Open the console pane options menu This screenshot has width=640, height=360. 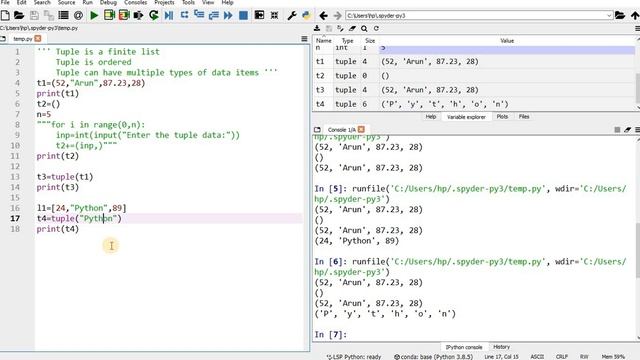point(637,129)
